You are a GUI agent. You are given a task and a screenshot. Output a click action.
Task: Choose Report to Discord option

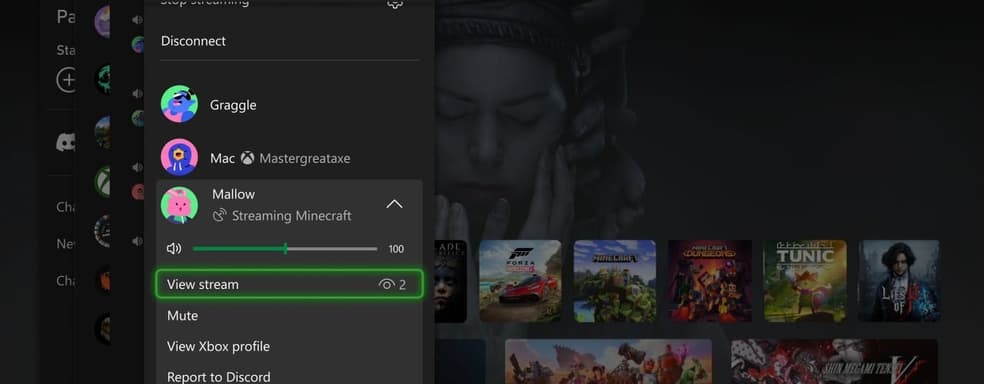coord(219,376)
